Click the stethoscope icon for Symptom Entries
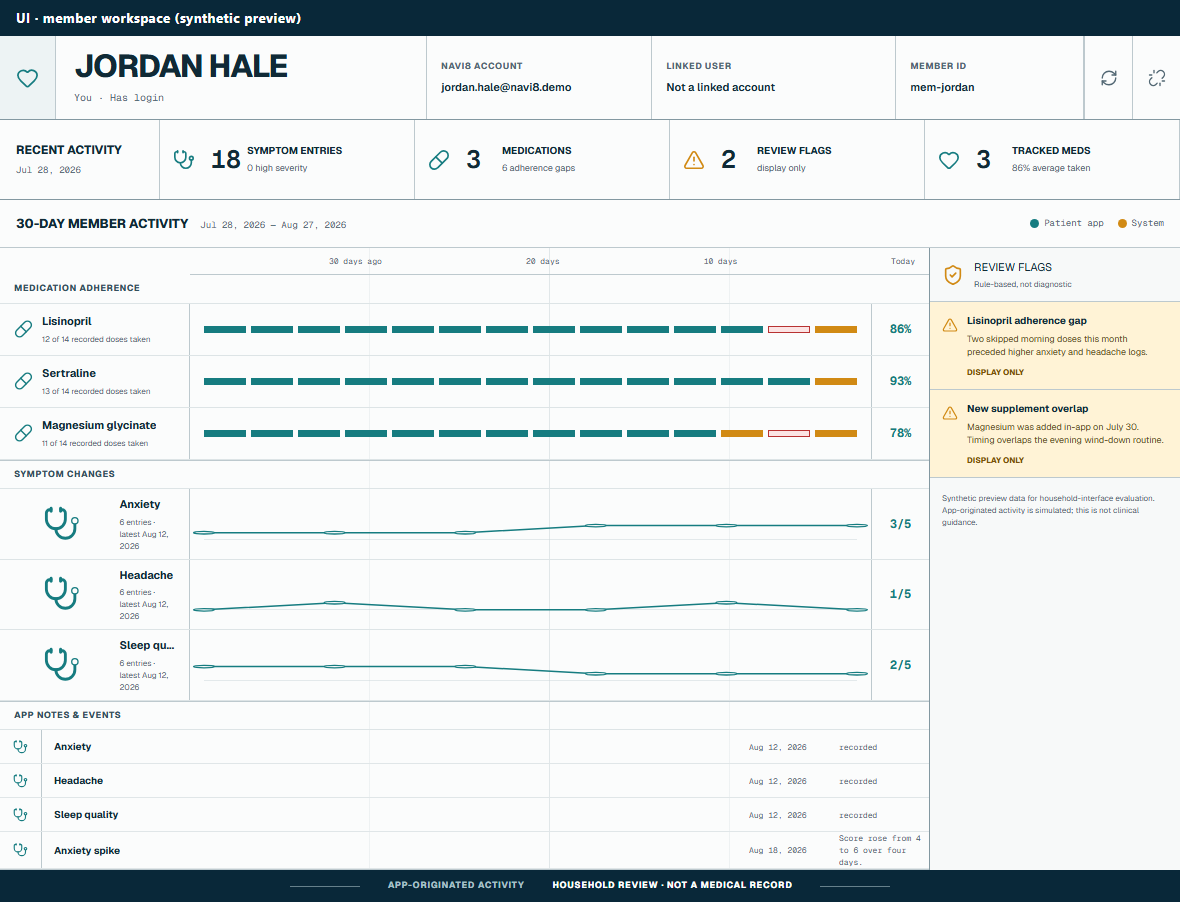The image size is (1180, 902). pos(184,159)
